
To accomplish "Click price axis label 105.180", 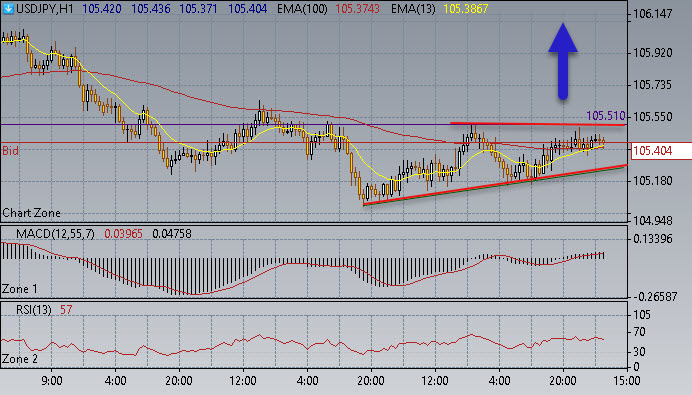I will (653, 181).
